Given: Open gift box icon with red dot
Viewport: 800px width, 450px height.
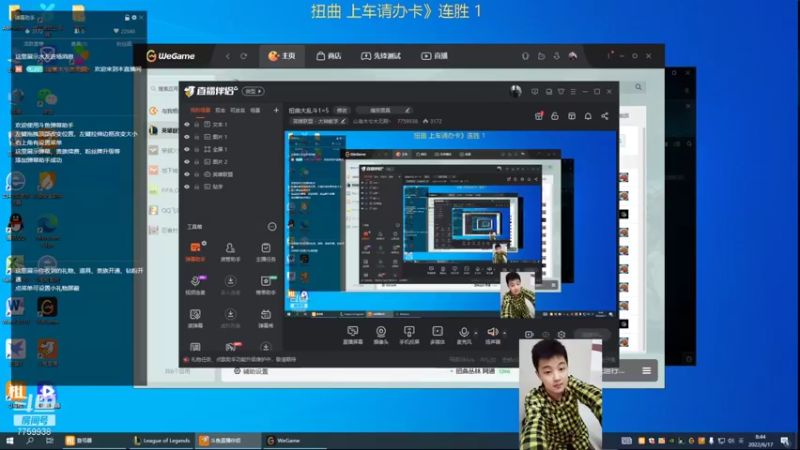Looking at the screenshot, I should click(539, 116).
